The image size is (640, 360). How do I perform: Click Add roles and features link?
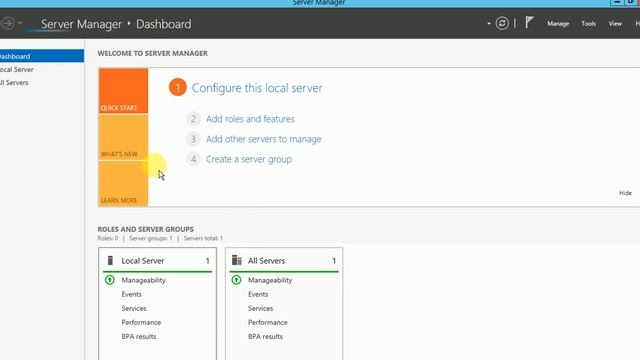click(x=250, y=119)
